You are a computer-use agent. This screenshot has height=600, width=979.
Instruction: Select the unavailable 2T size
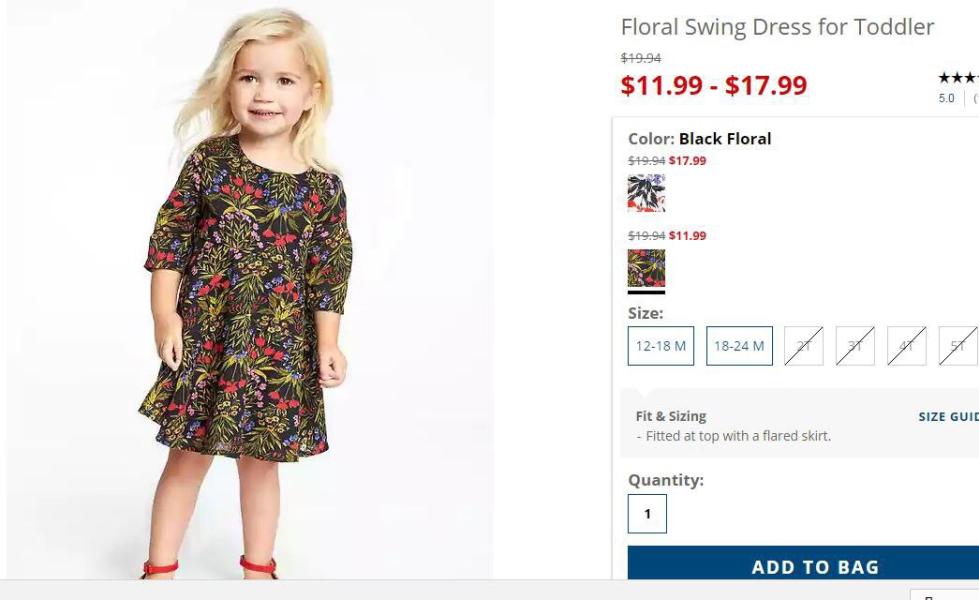(804, 346)
